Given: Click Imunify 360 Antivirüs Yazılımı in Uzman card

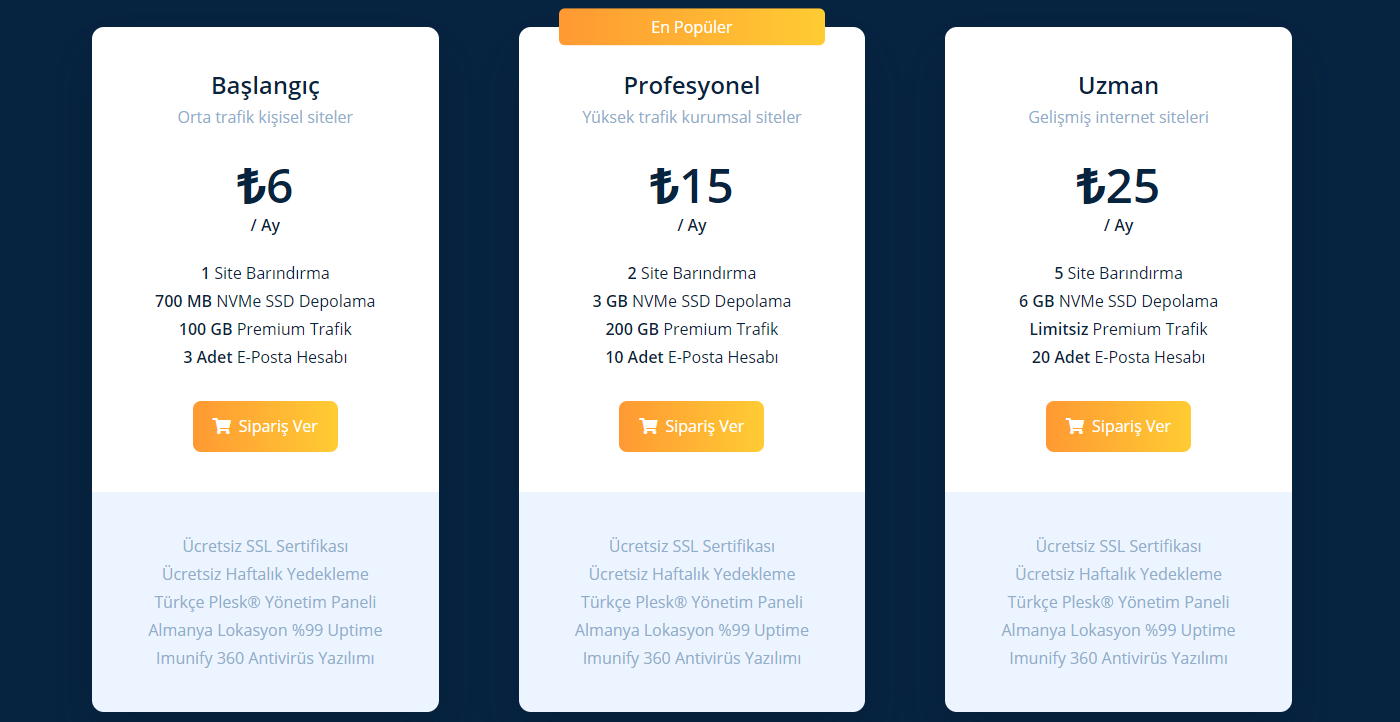Looking at the screenshot, I should tap(1118, 658).
